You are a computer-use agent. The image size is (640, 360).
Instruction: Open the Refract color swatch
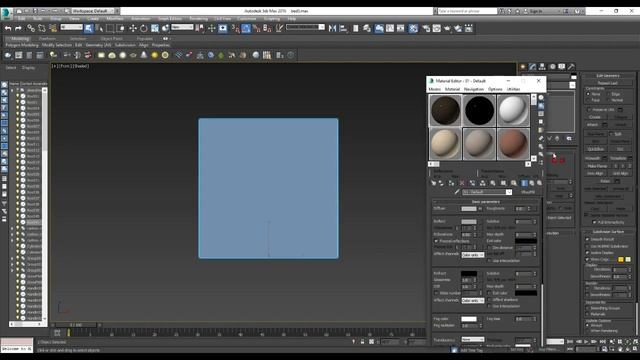pos(469,273)
